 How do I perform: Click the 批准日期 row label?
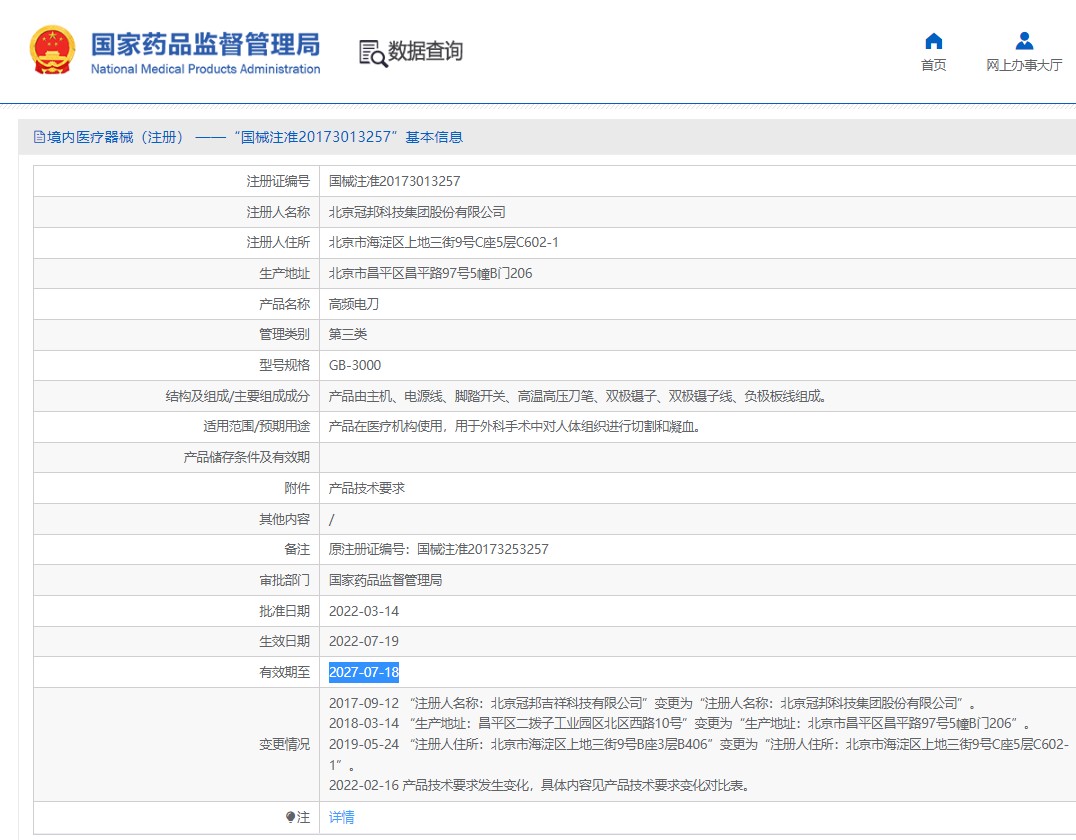284,611
